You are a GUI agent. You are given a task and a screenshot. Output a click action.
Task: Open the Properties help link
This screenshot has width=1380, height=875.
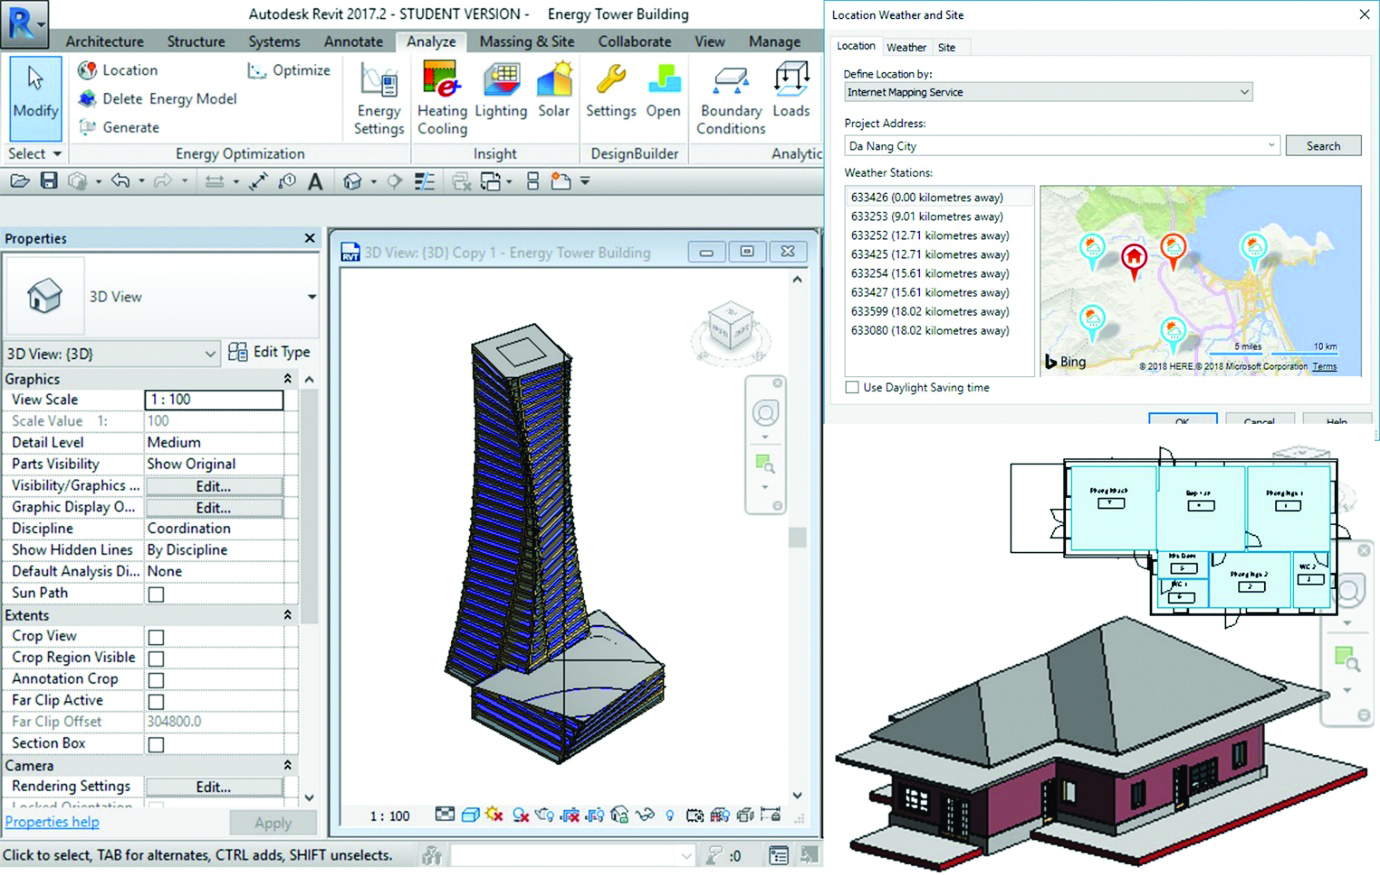[52, 822]
